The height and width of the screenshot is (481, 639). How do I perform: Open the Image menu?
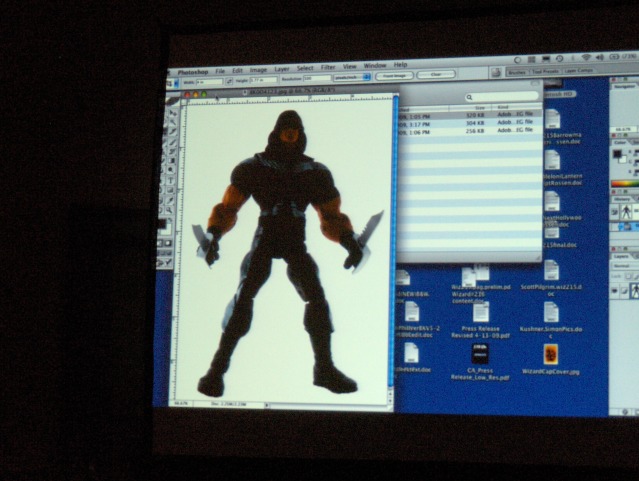258,70
